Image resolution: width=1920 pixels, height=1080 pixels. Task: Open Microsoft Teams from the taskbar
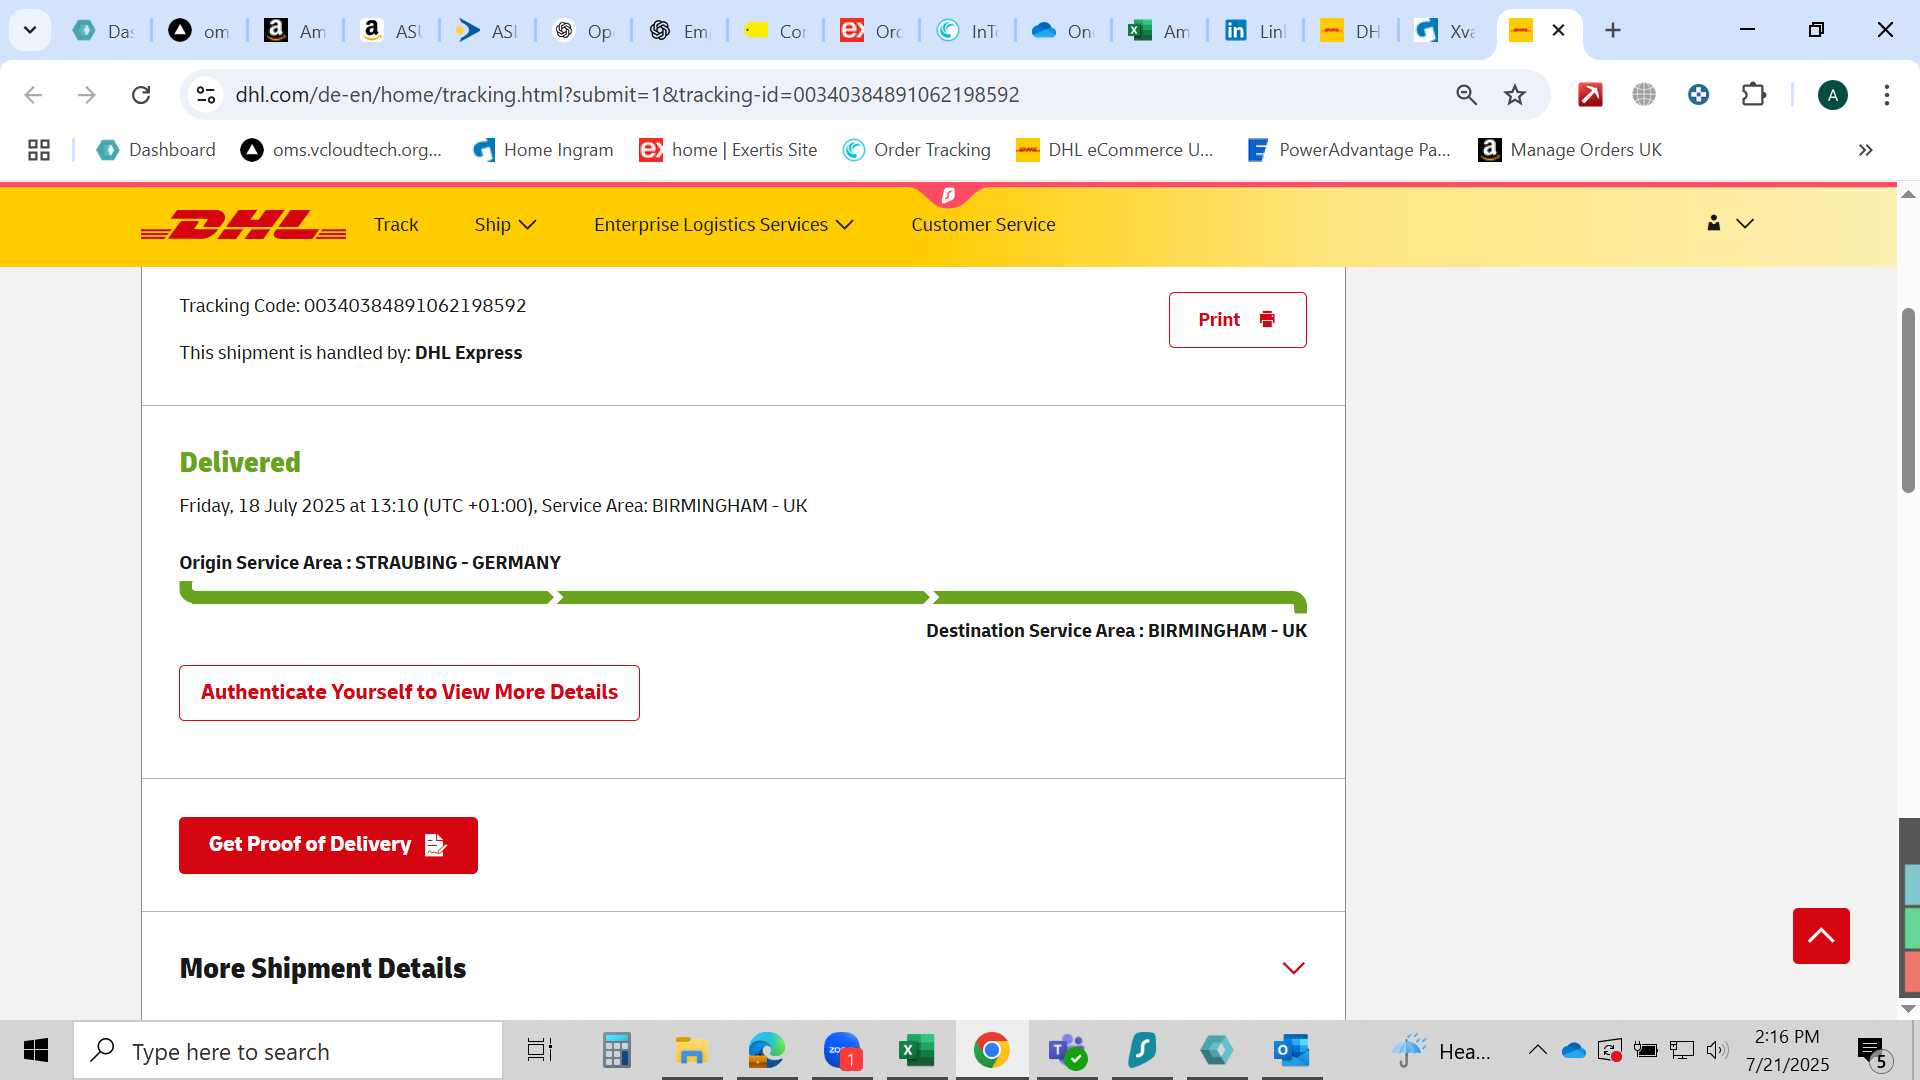[1067, 1051]
